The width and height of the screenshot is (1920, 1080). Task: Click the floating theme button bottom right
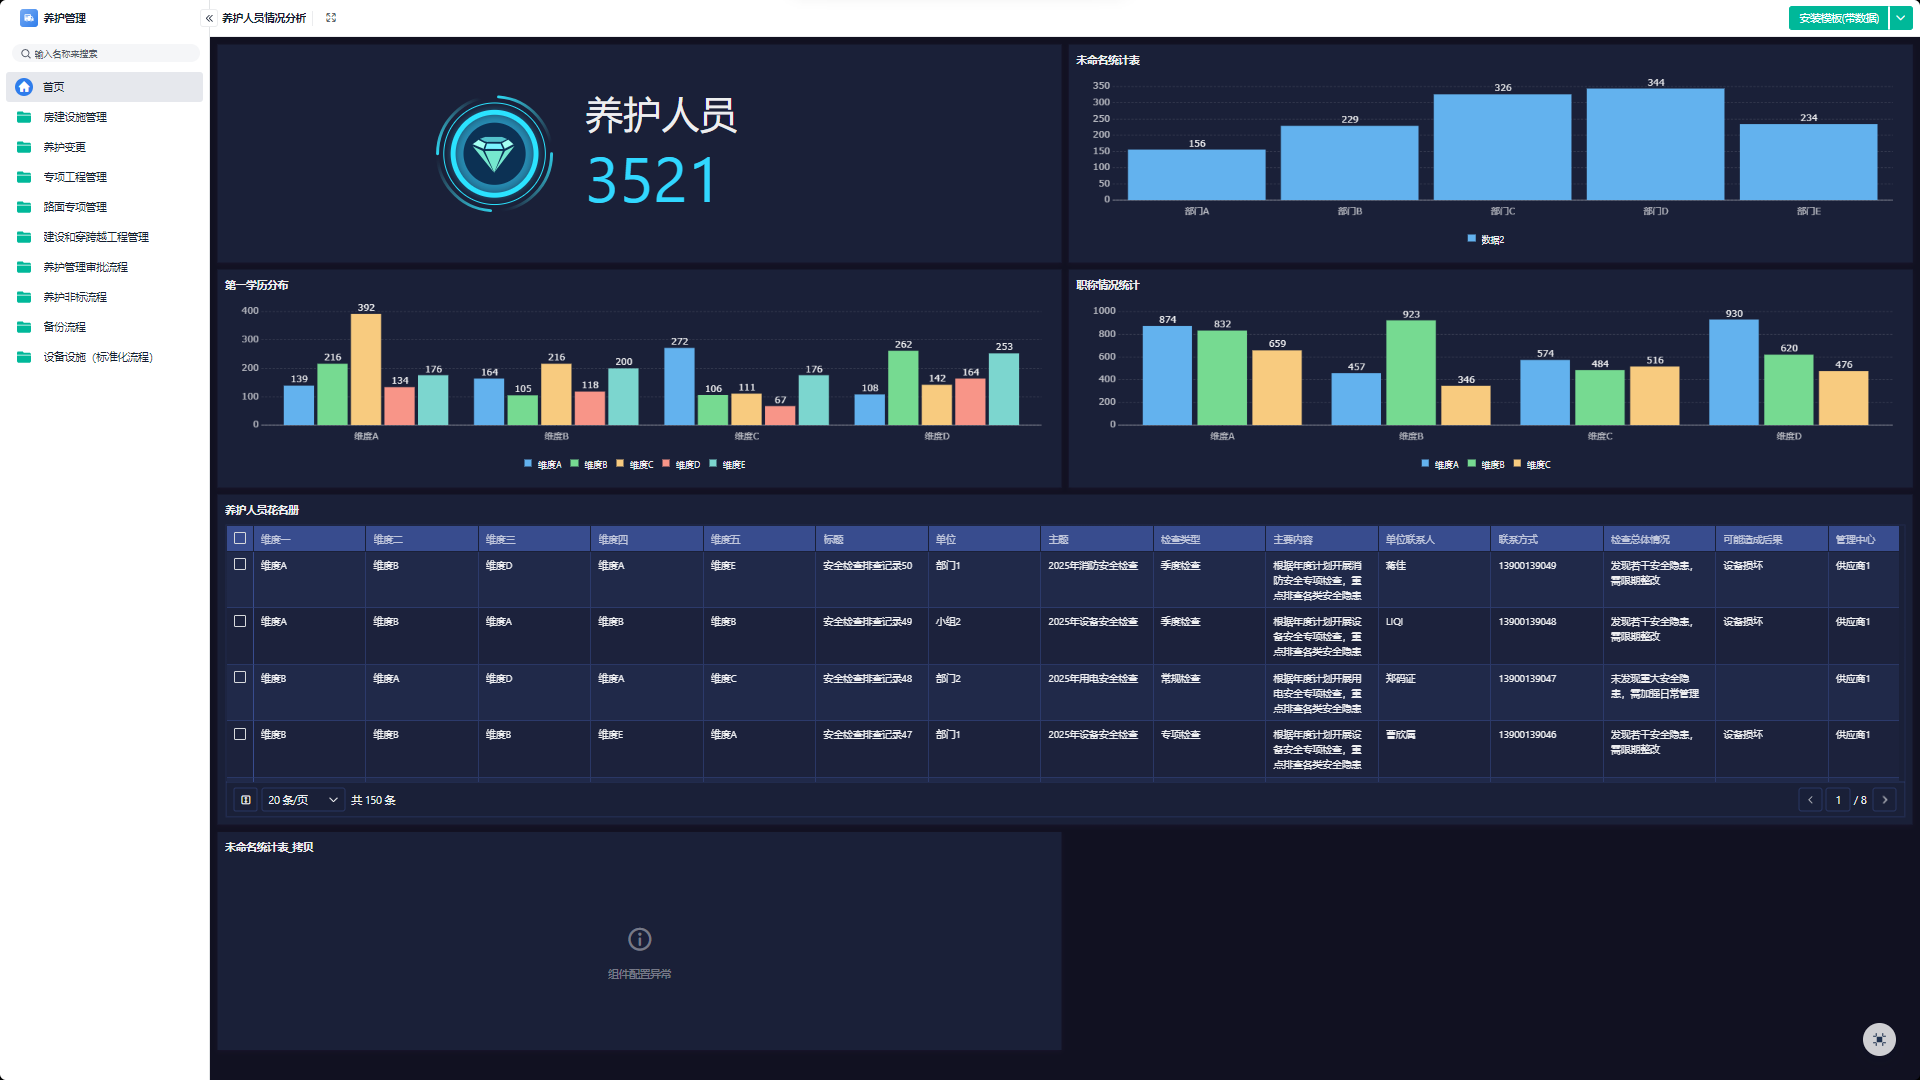(x=1879, y=1039)
